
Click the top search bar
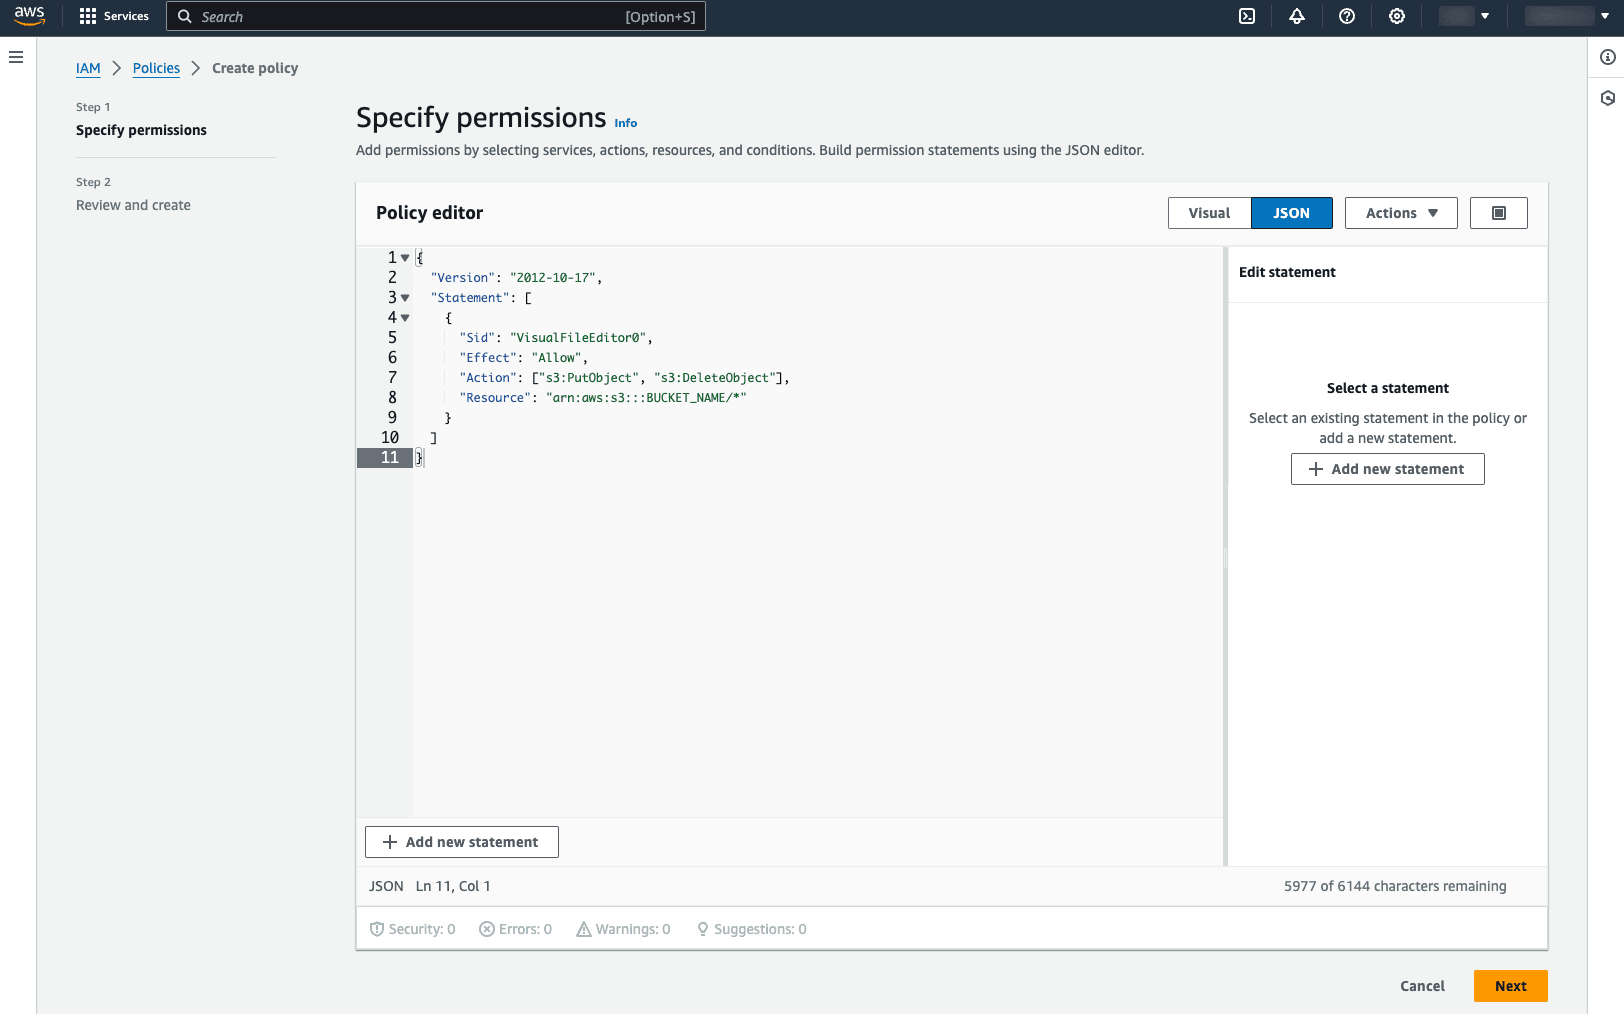[435, 16]
